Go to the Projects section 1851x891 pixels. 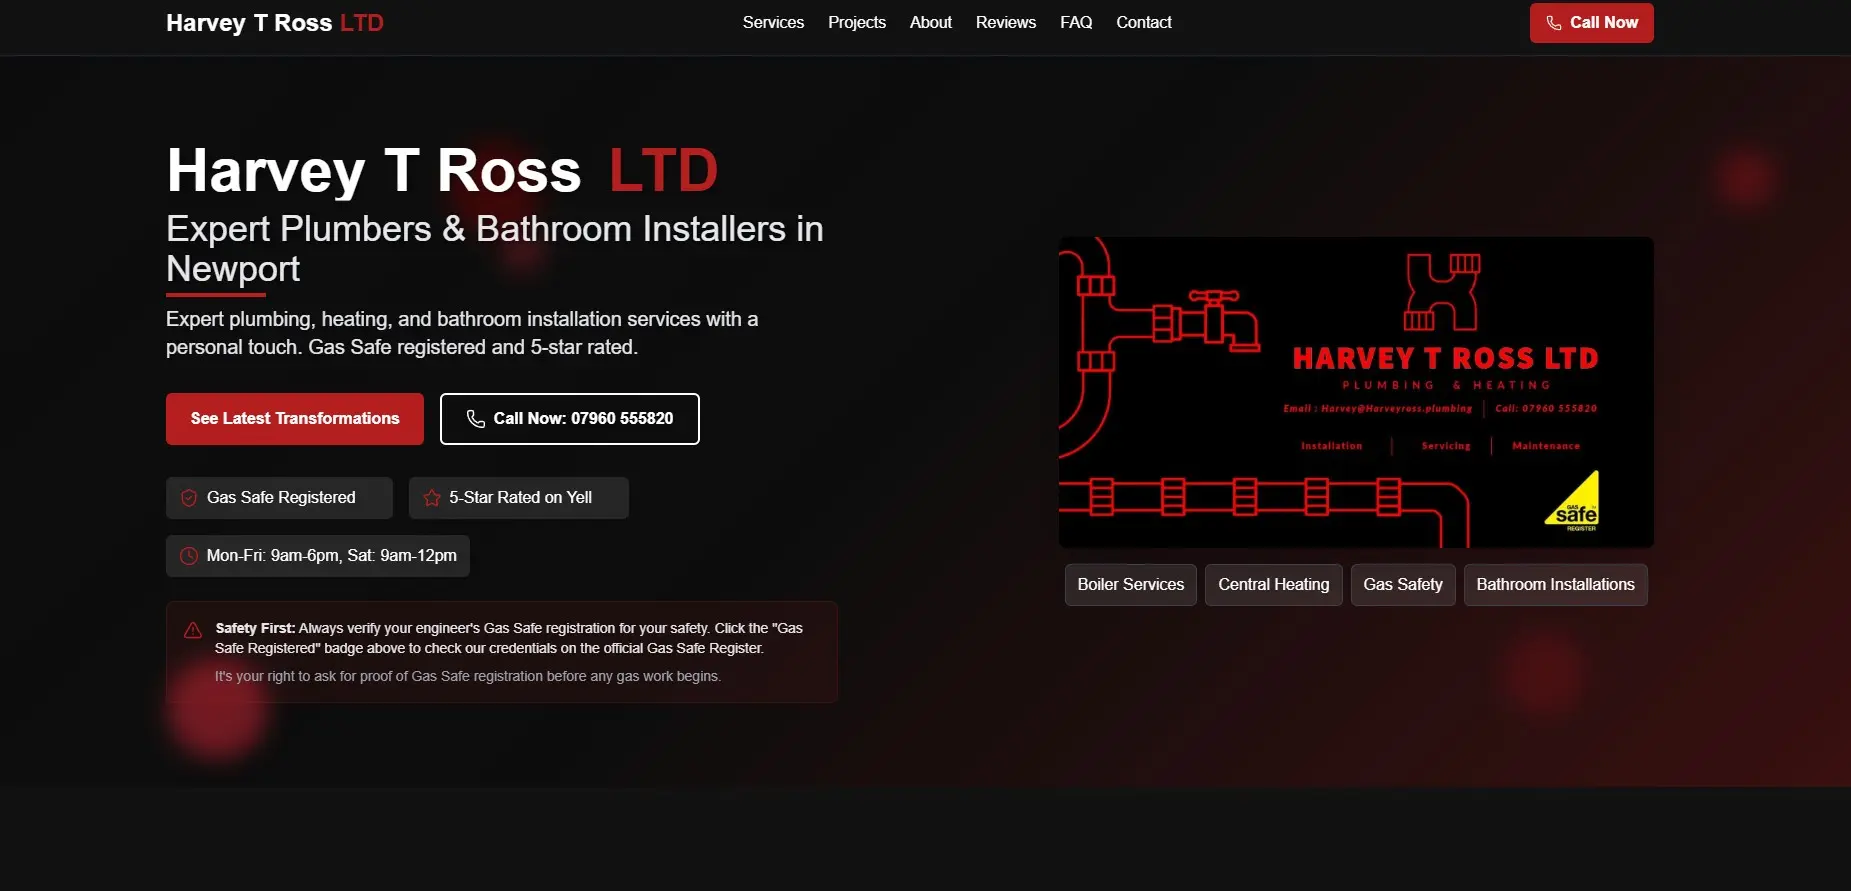(857, 22)
